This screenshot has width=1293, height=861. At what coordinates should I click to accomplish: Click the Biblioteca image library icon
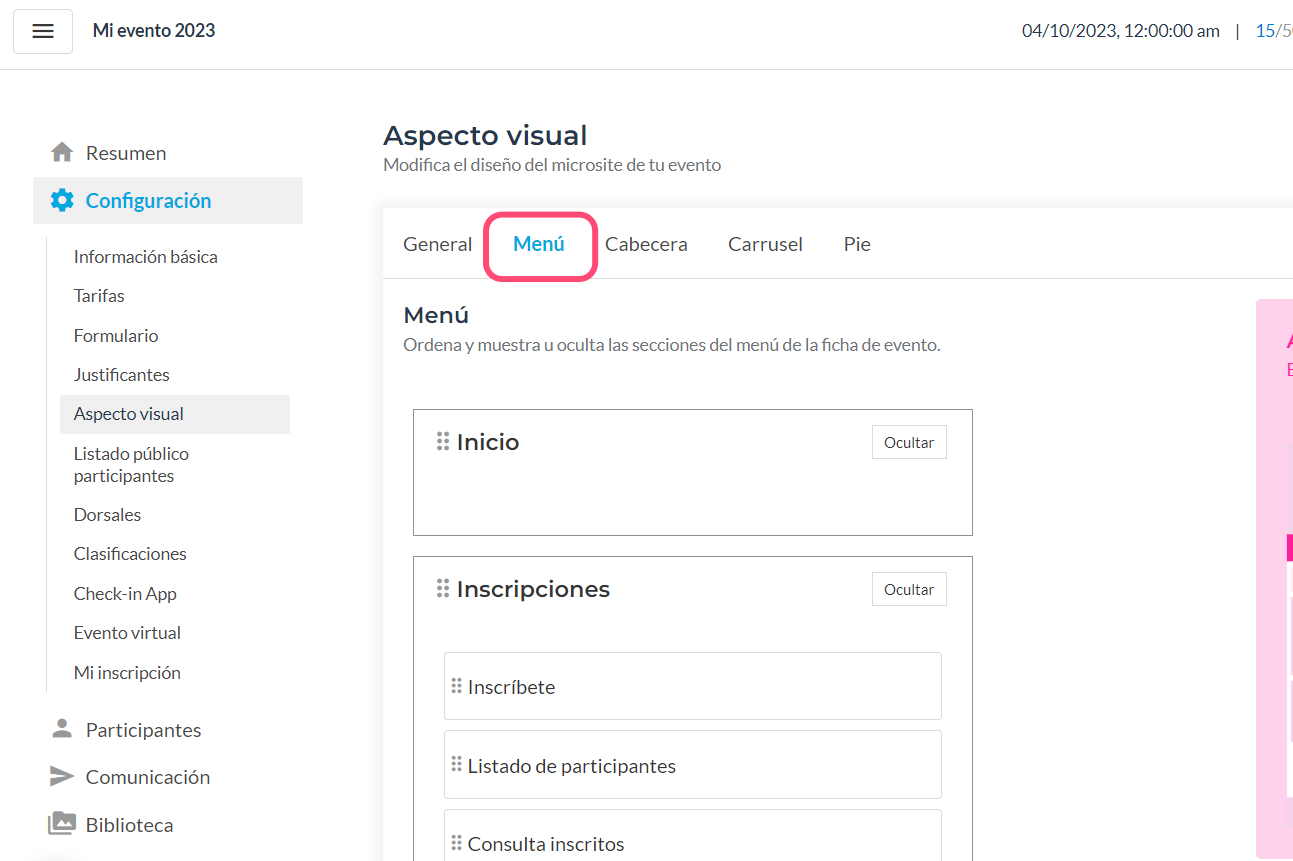pyautogui.click(x=62, y=824)
